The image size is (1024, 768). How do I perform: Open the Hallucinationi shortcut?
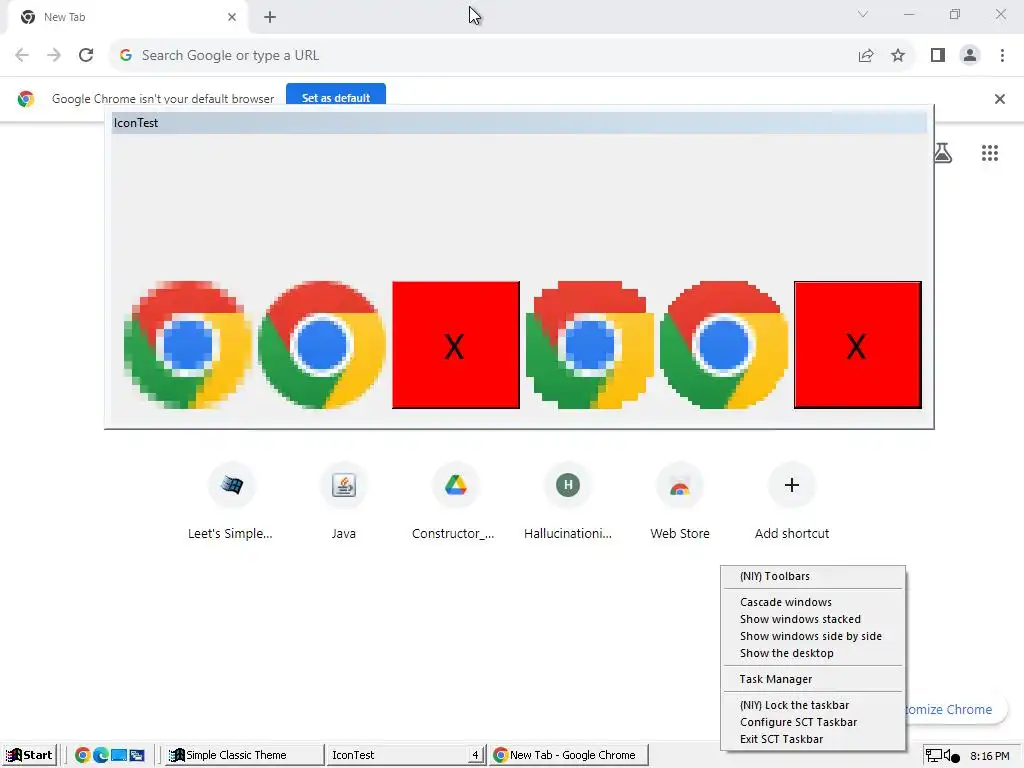(x=568, y=502)
